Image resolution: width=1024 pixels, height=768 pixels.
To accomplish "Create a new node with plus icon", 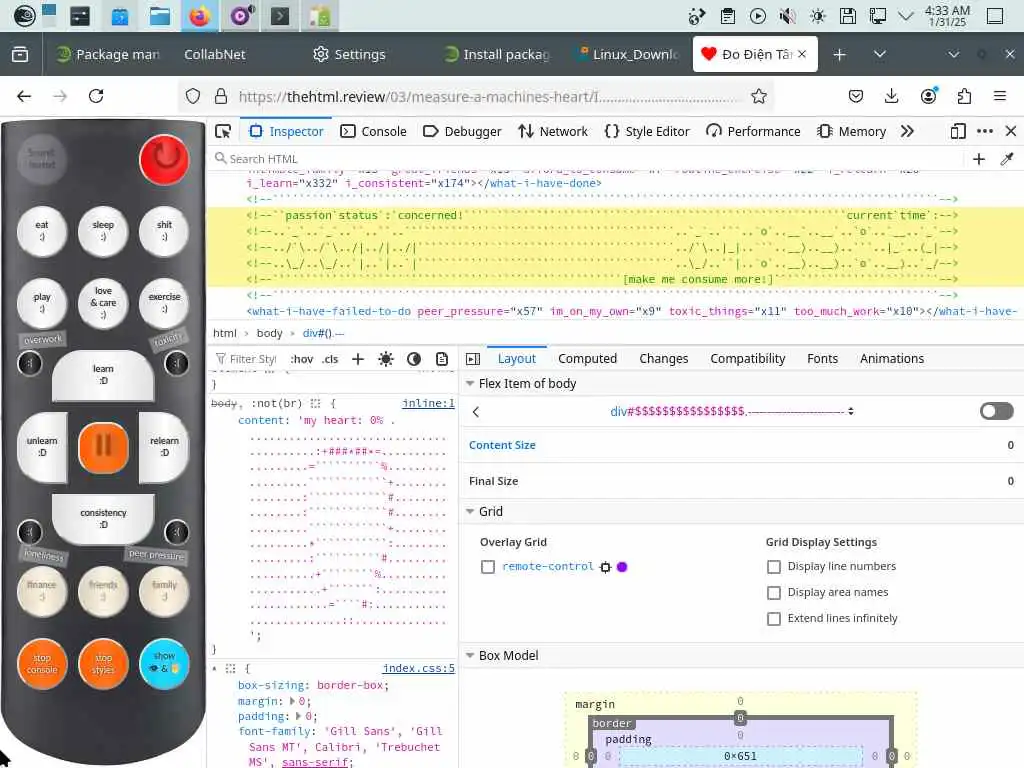I will 979,159.
